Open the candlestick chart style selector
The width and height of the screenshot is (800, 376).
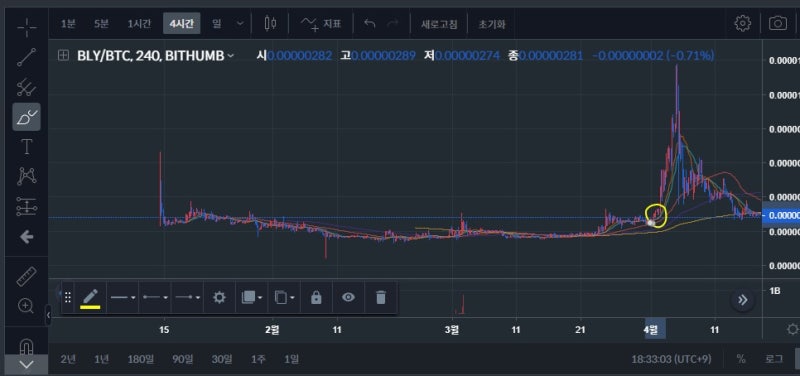(270, 23)
